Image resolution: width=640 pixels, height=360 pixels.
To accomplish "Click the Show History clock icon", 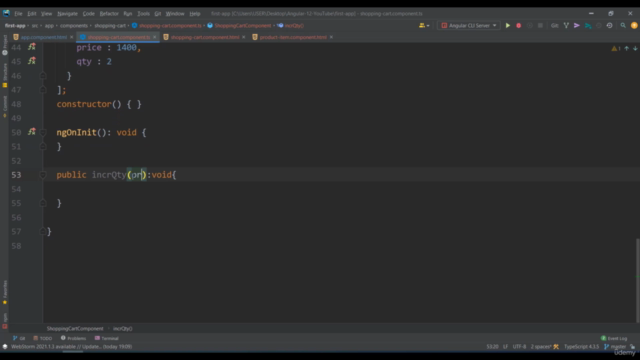I will tap(609, 25).
